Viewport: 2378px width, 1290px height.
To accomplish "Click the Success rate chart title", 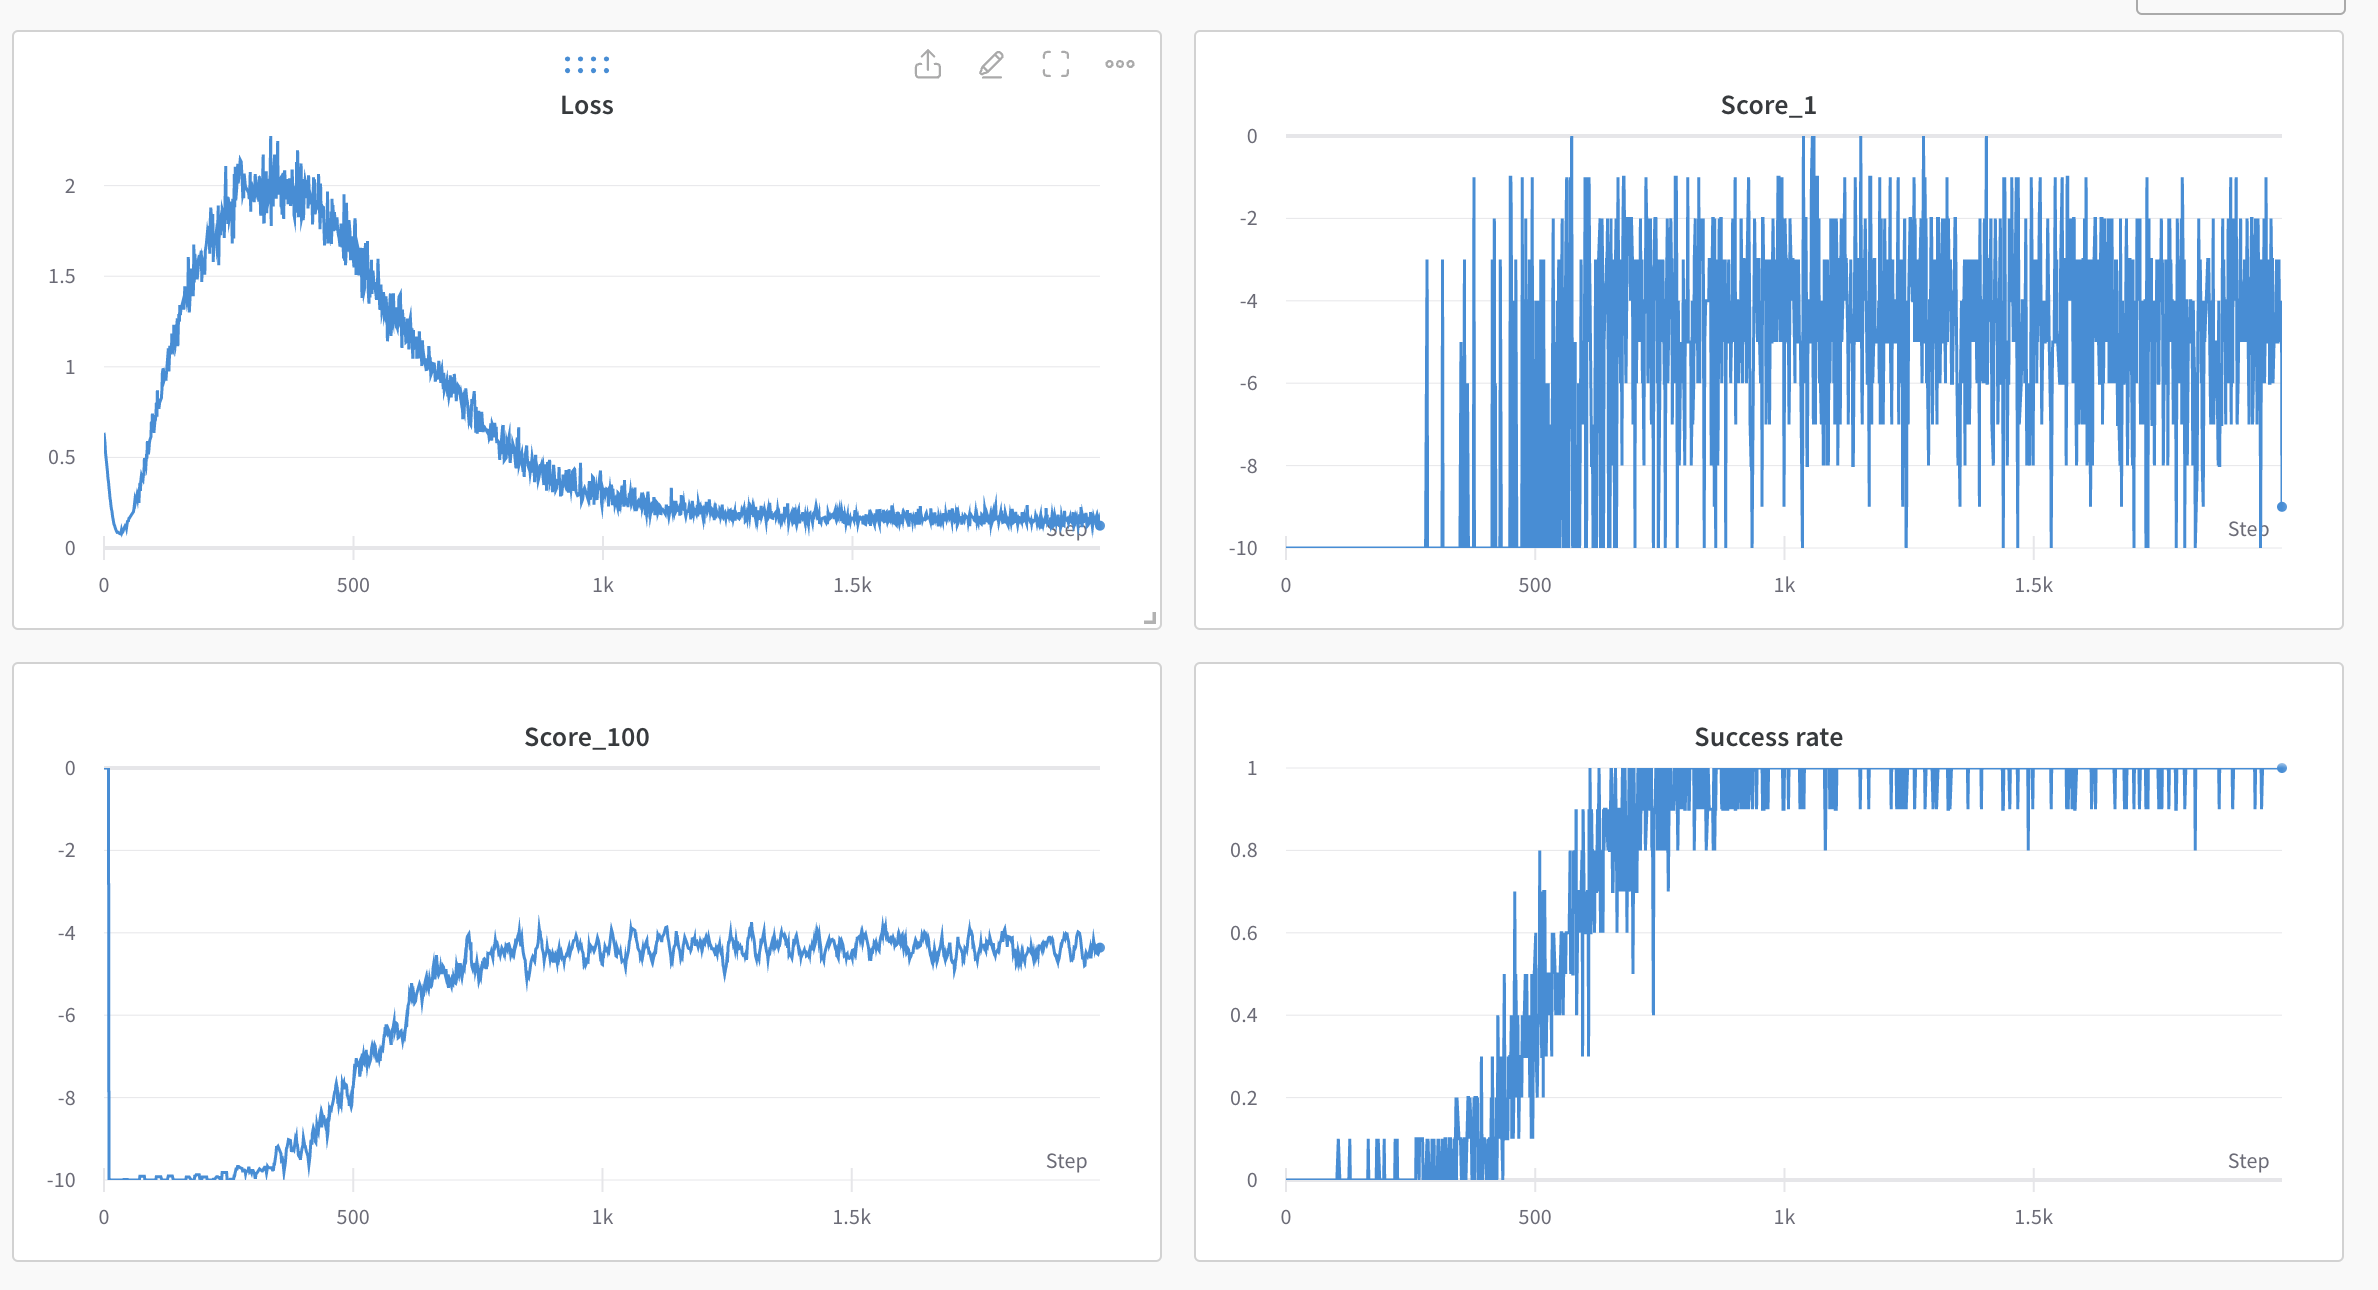I will click(x=1768, y=737).
